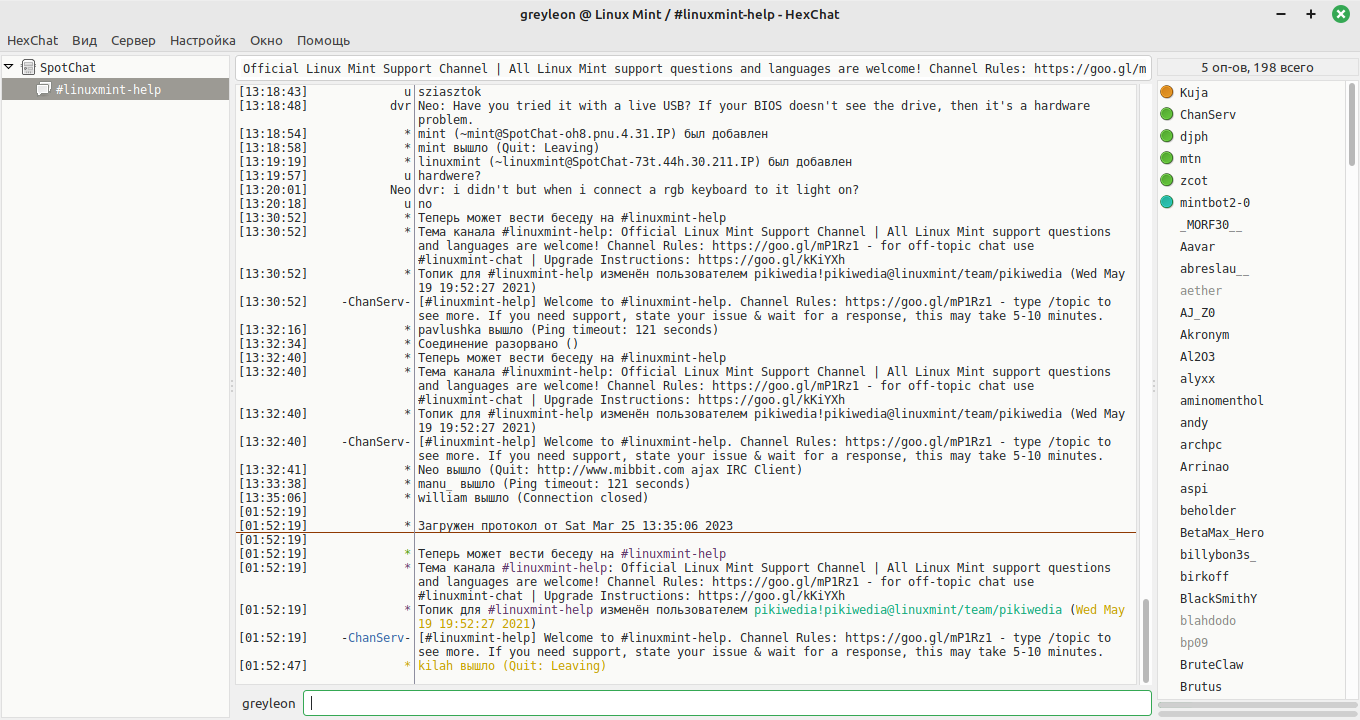Click 'Соединение разорвано ()' message
Image resolution: width=1360 pixels, height=720 pixels.
pyautogui.click(x=498, y=343)
